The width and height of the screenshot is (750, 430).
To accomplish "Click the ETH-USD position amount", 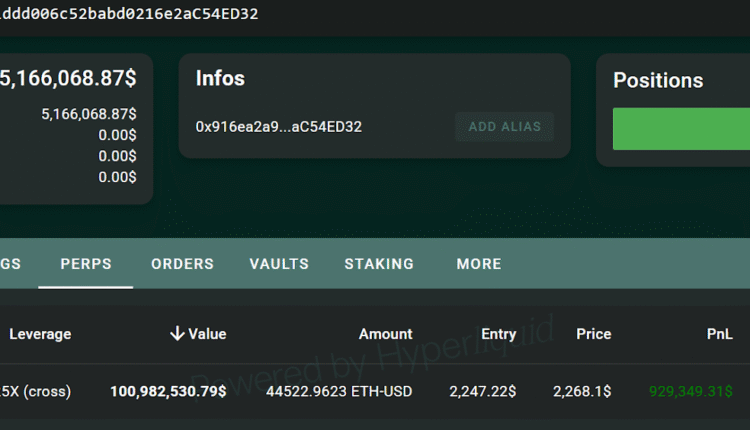I will 338,392.
